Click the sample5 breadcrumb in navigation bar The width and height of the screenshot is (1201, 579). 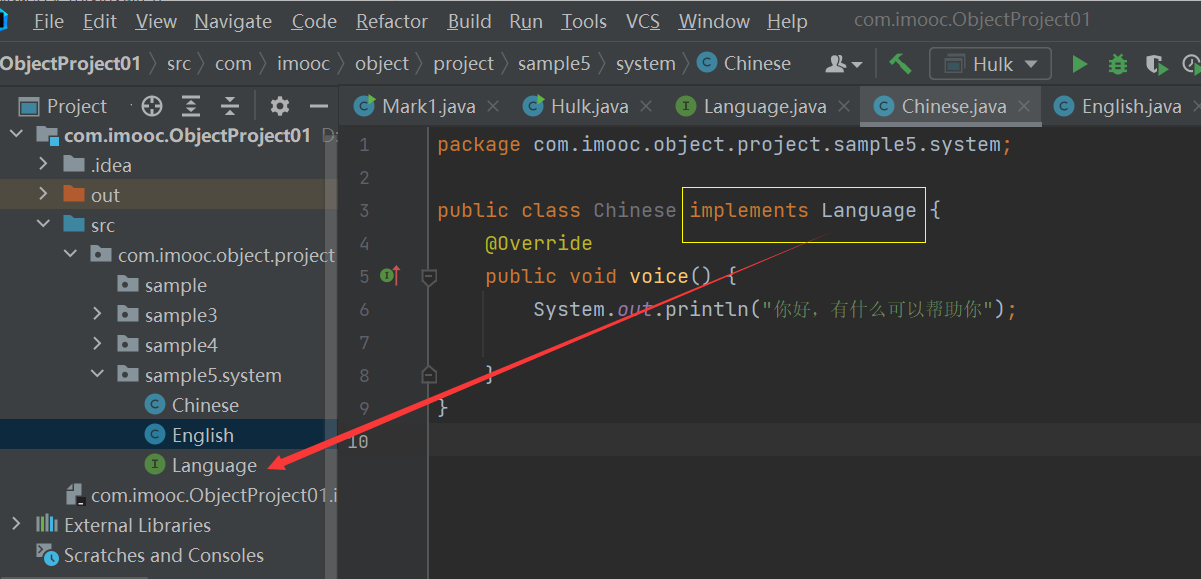[x=554, y=64]
